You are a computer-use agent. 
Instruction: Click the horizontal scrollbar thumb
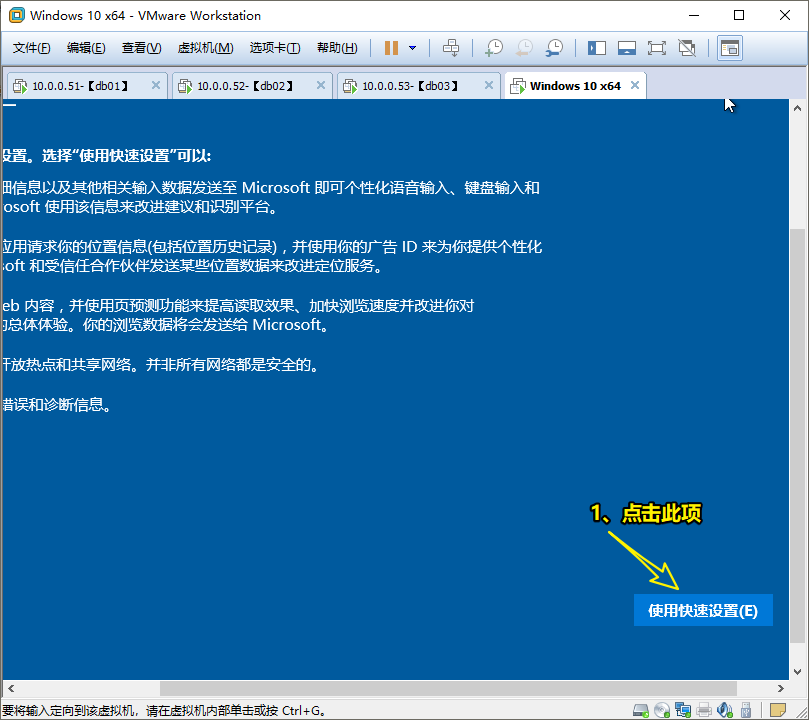point(448,689)
